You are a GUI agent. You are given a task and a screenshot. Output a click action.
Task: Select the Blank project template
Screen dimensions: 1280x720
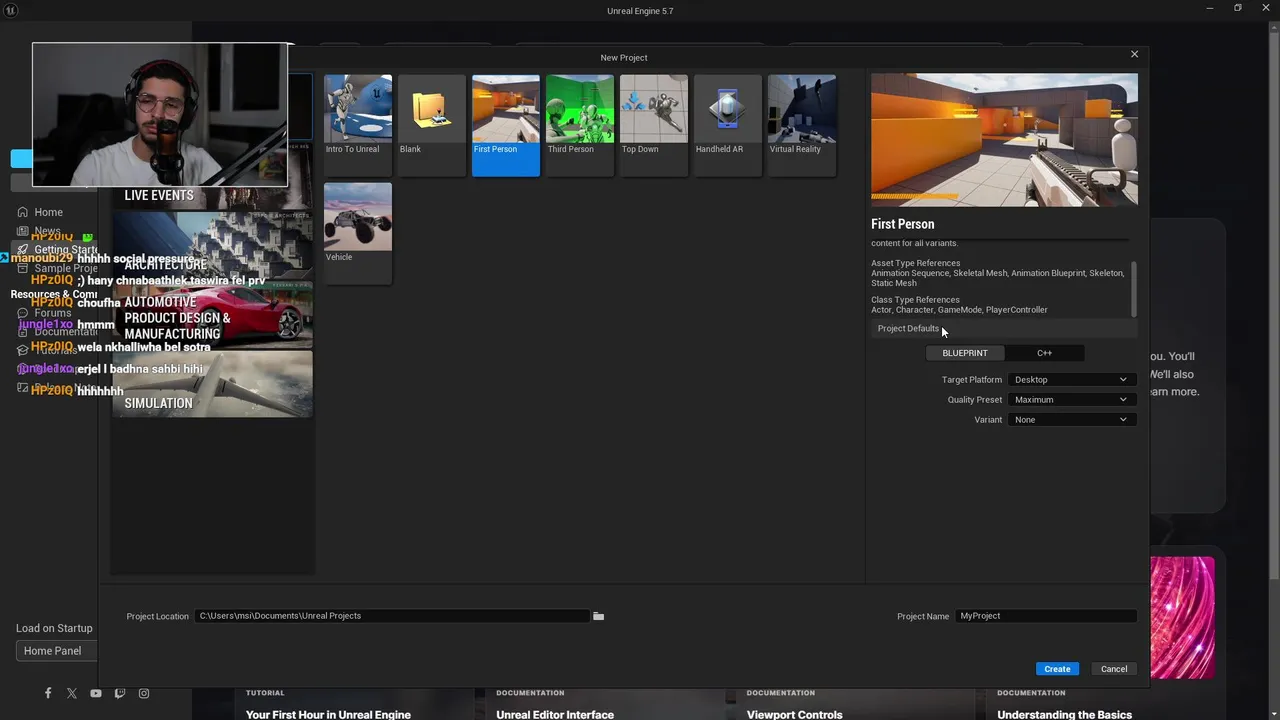(432, 125)
